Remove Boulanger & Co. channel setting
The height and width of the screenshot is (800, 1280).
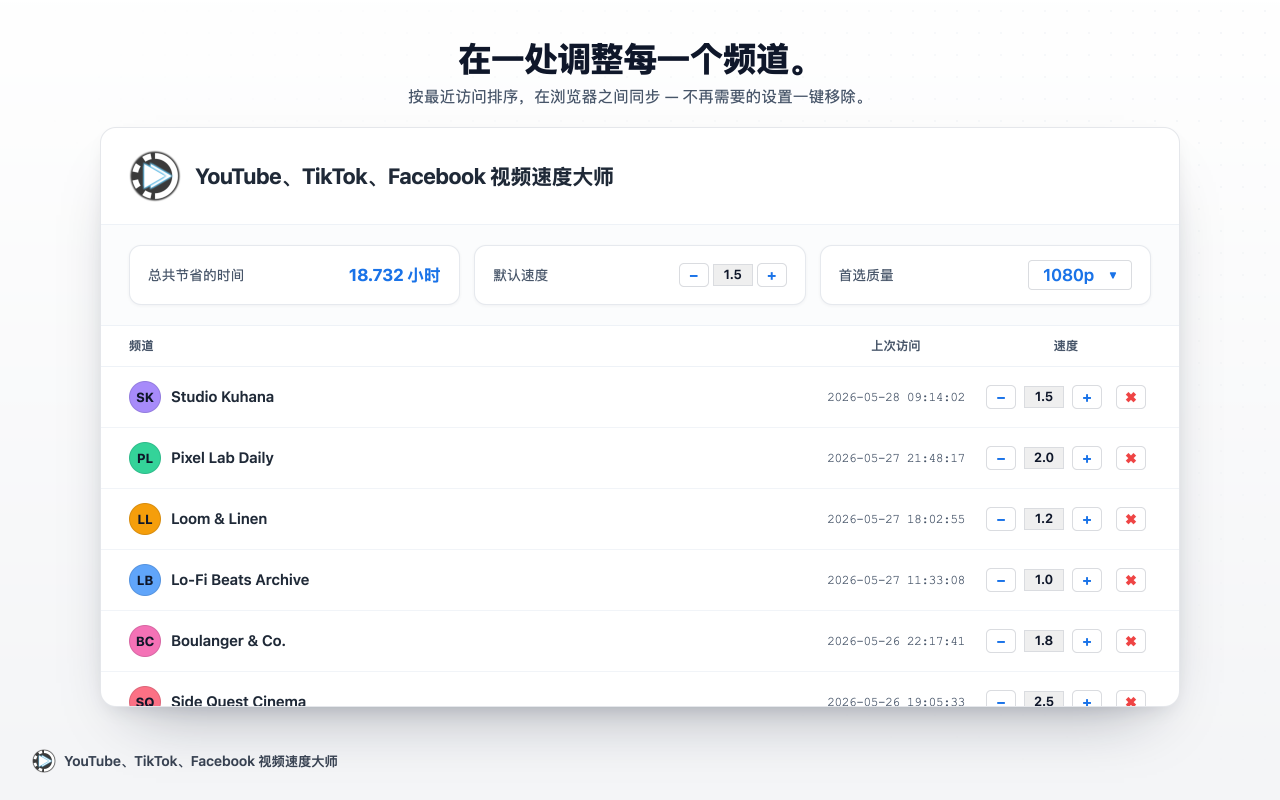[1131, 641]
